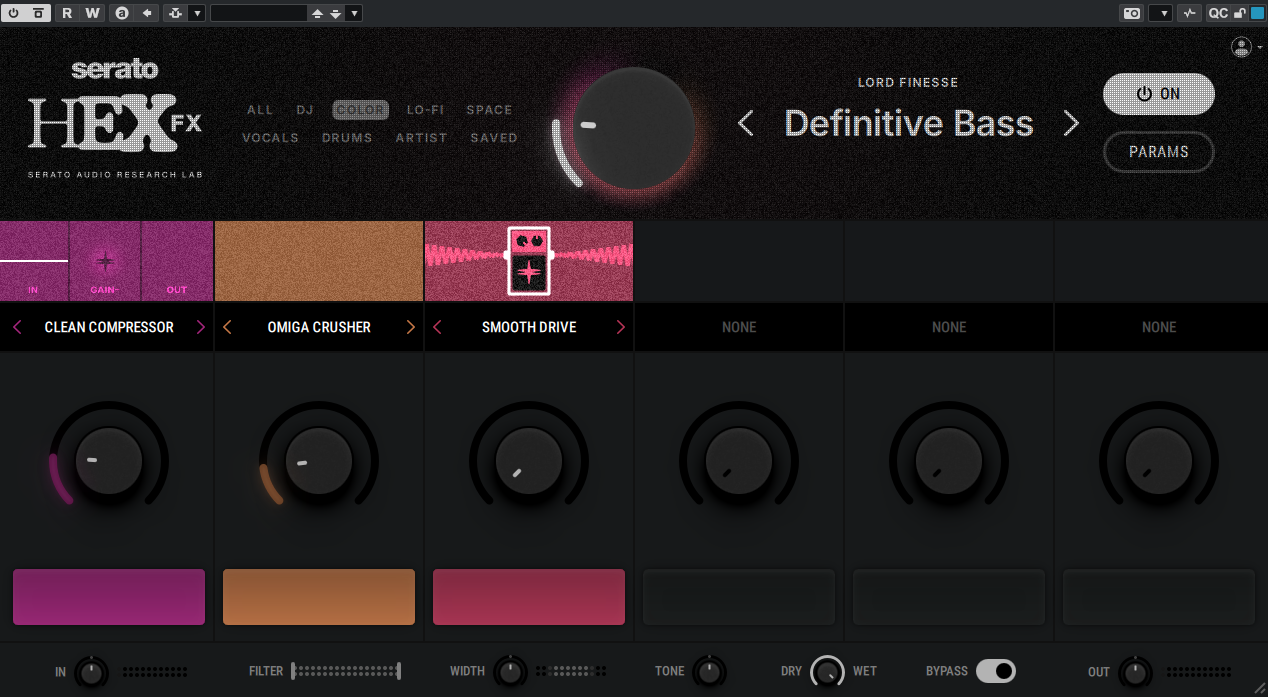1268x697 pixels.
Task: Click the QC quick controls button
Action: click(x=1217, y=13)
